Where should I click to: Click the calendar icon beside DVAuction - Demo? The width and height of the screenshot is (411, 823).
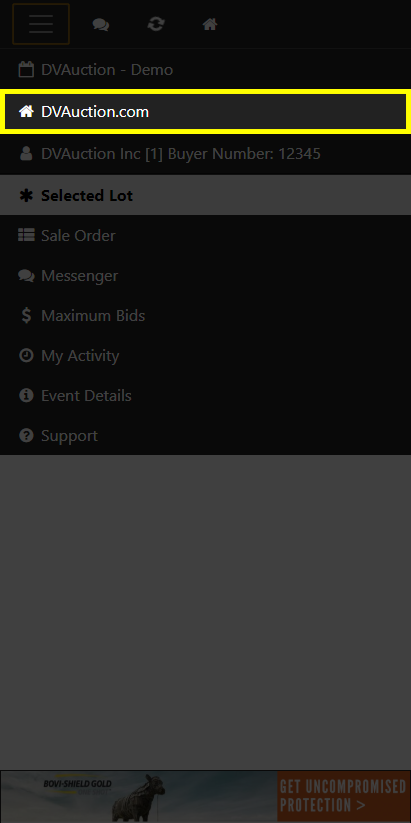click(26, 69)
